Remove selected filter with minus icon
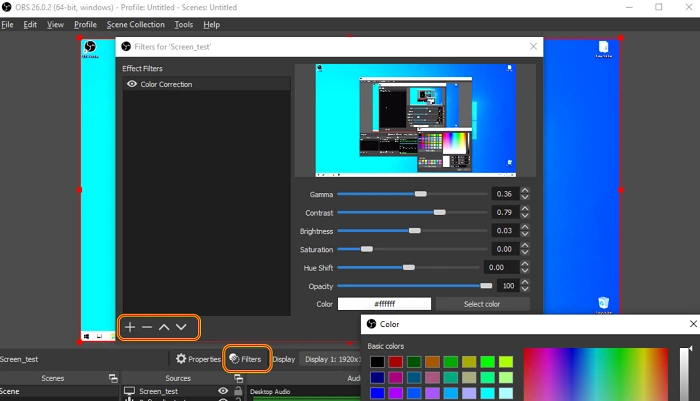 click(x=147, y=327)
